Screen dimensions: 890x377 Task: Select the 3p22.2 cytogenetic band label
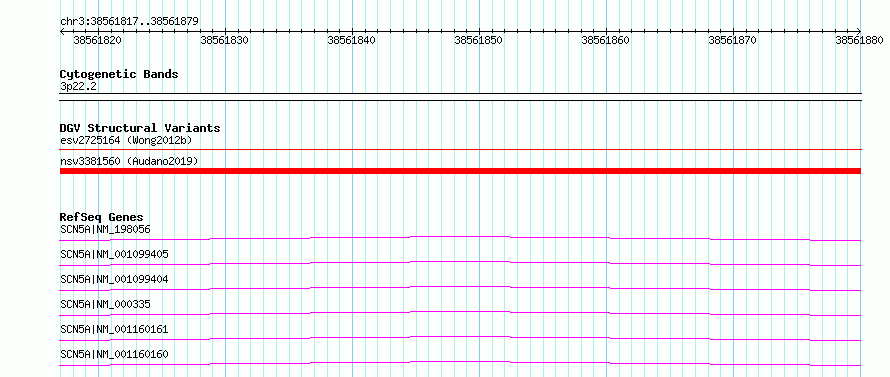pos(78,86)
